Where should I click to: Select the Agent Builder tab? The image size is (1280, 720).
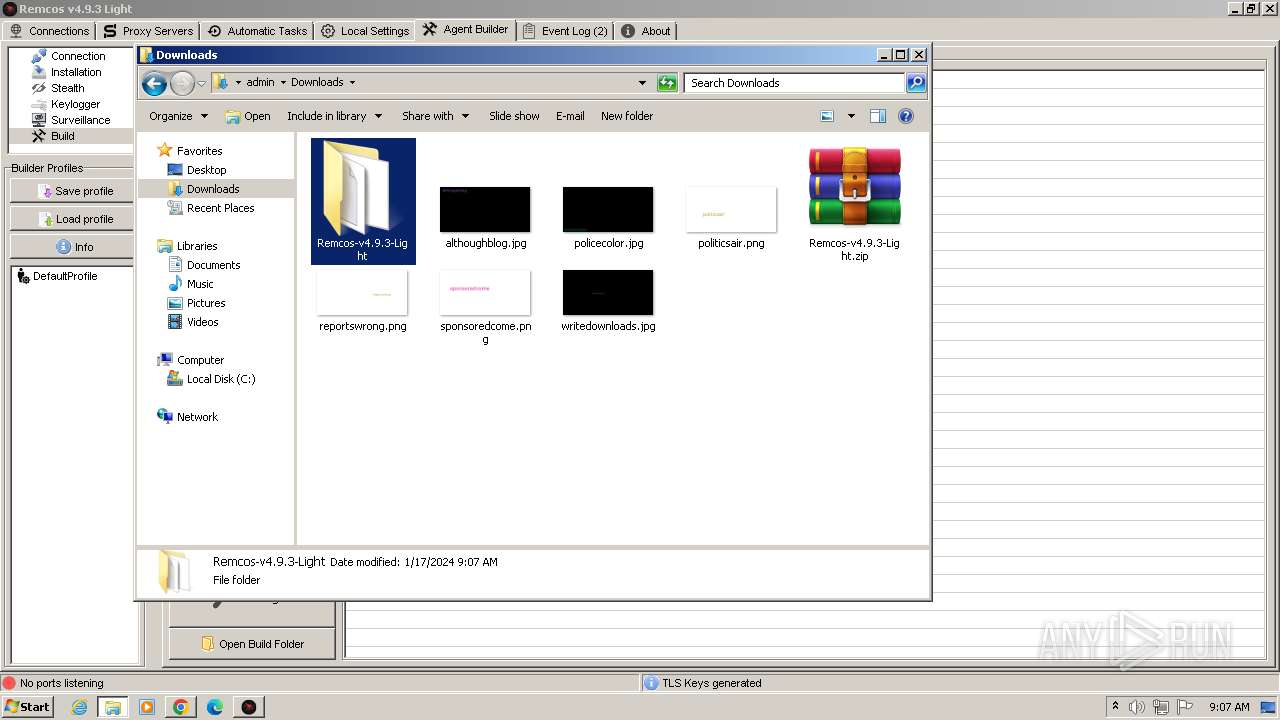pyautogui.click(x=465, y=30)
